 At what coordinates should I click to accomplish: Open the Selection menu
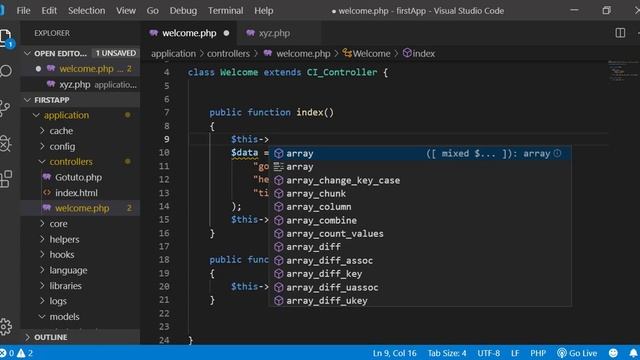(x=87, y=11)
